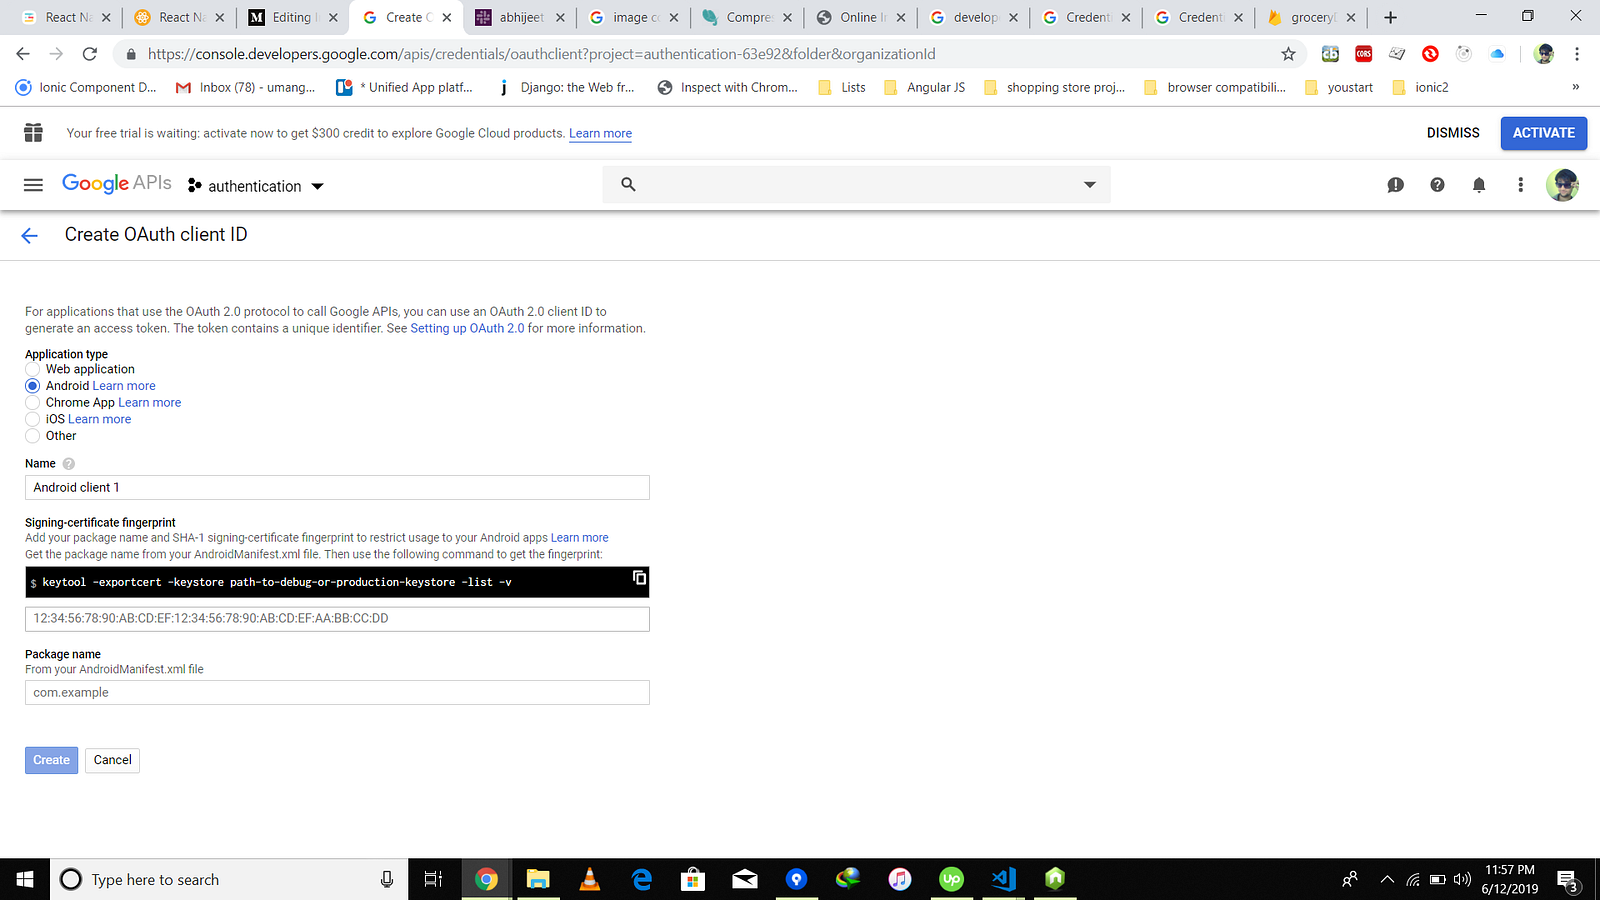Click the console search box
This screenshot has height=900, width=1600.
pyautogui.click(x=856, y=185)
